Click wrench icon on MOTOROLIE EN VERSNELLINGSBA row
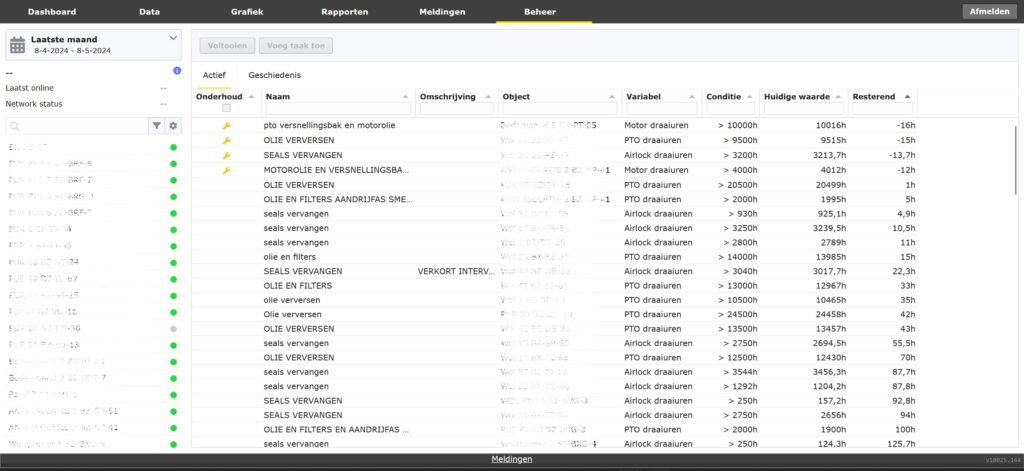Image resolution: width=1024 pixels, height=471 pixels. click(x=226, y=171)
